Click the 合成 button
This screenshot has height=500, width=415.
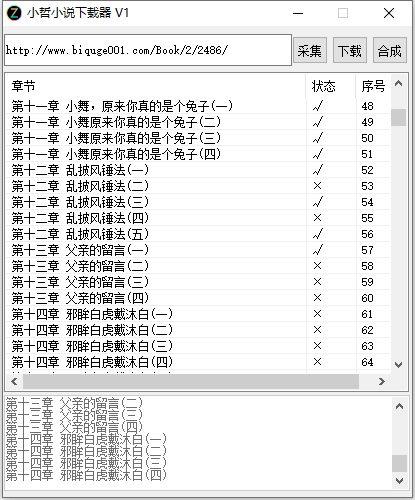(390, 50)
